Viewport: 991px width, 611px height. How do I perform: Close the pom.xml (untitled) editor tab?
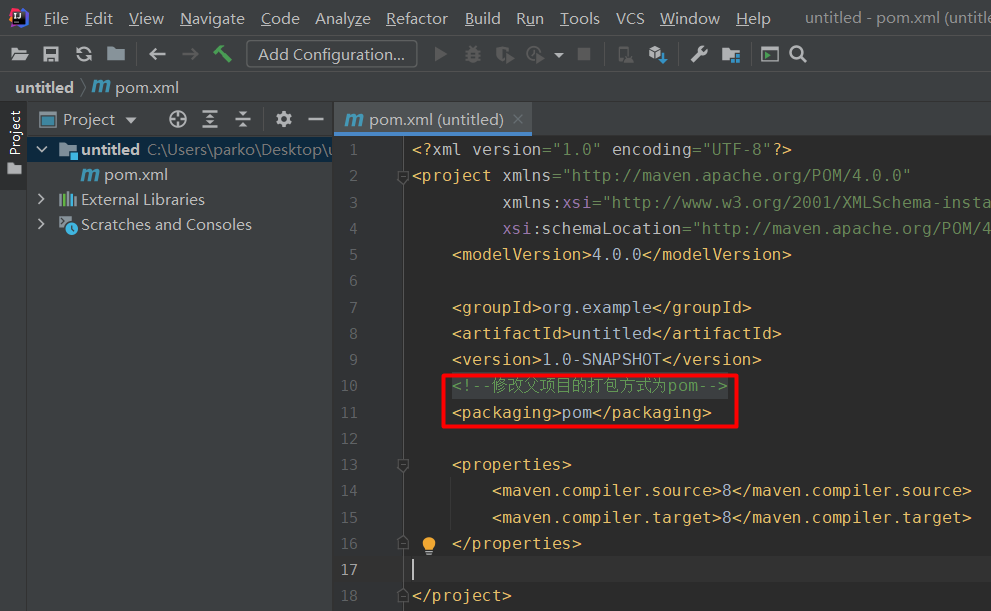click(x=518, y=119)
